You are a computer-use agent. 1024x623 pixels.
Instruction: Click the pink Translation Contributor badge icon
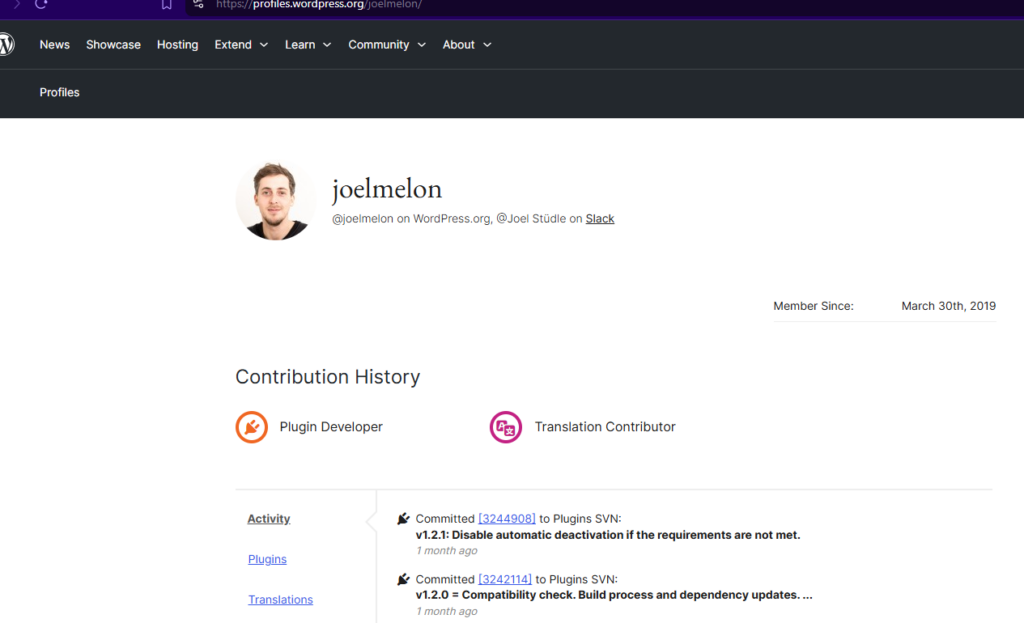tap(506, 427)
